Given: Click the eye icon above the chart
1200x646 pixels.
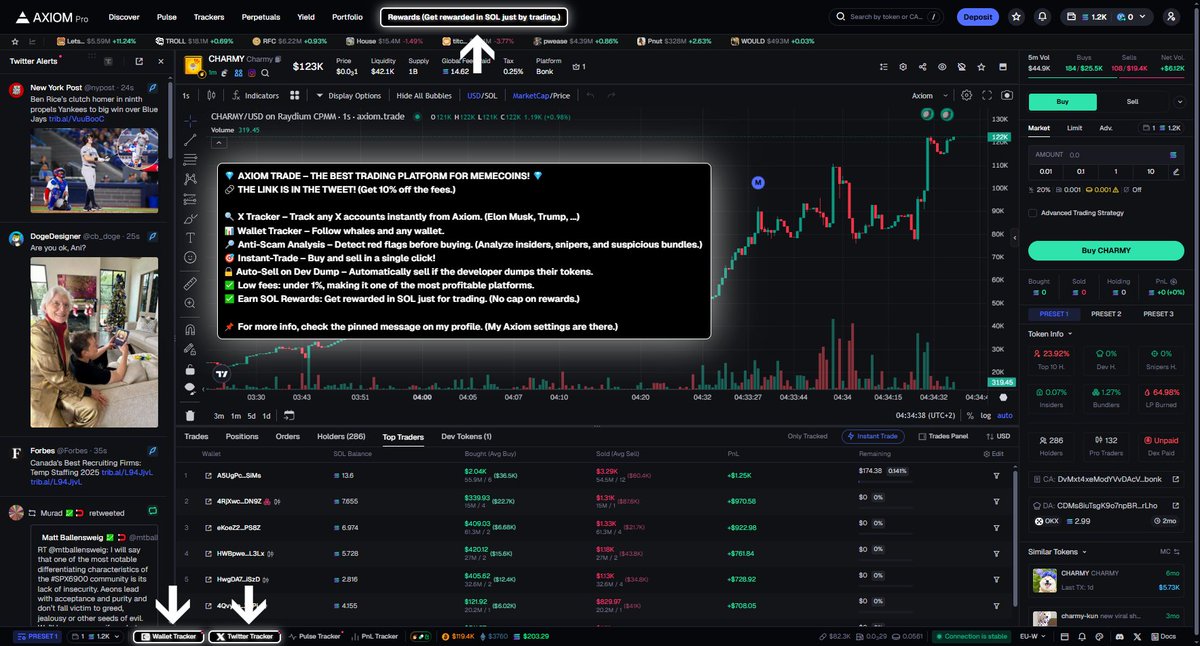Looking at the screenshot, I should 942,66.
